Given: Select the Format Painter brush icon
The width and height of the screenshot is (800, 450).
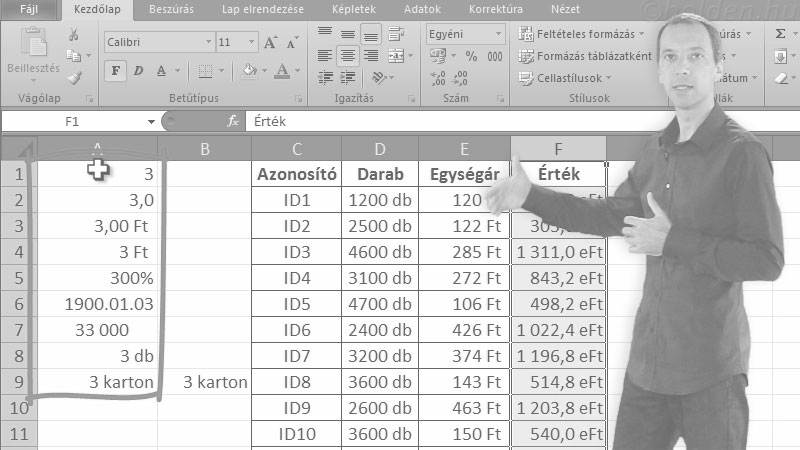Looking at the screenshot, I should click(x=75, y=78).
